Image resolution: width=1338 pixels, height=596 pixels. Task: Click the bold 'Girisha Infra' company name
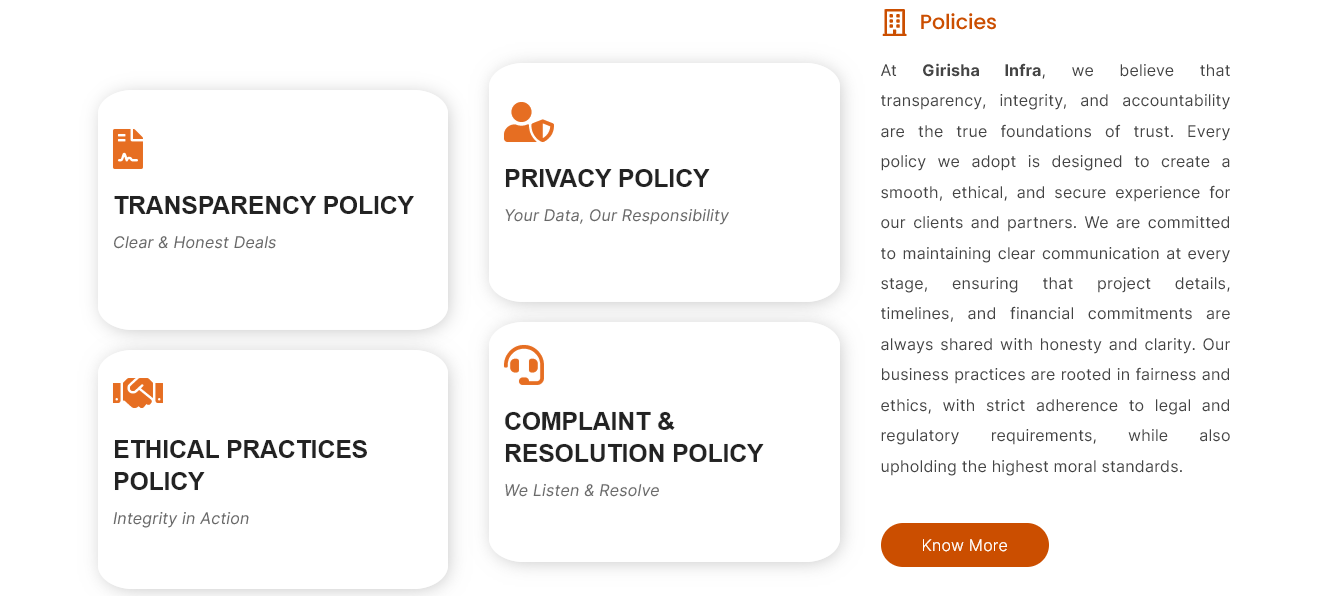coord(981,71)
